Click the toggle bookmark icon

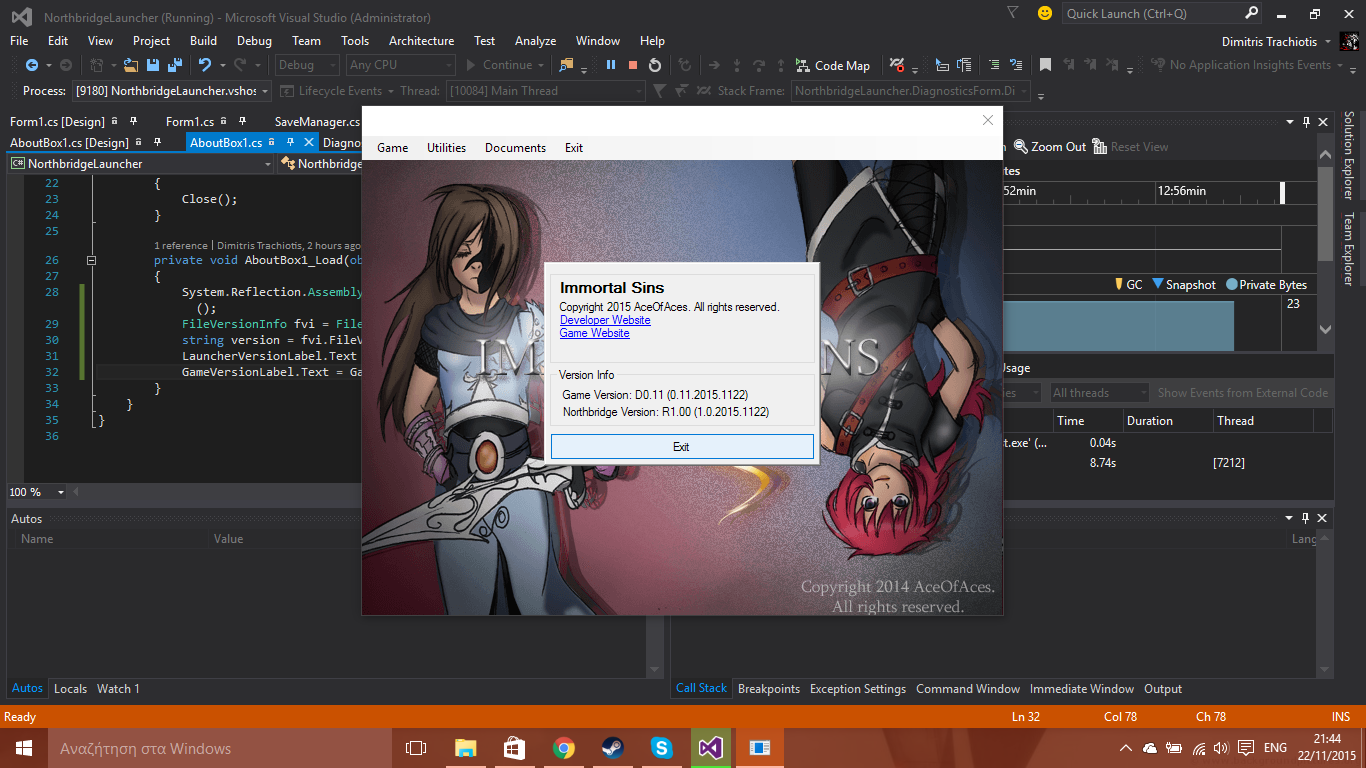tap(1045, 65)
